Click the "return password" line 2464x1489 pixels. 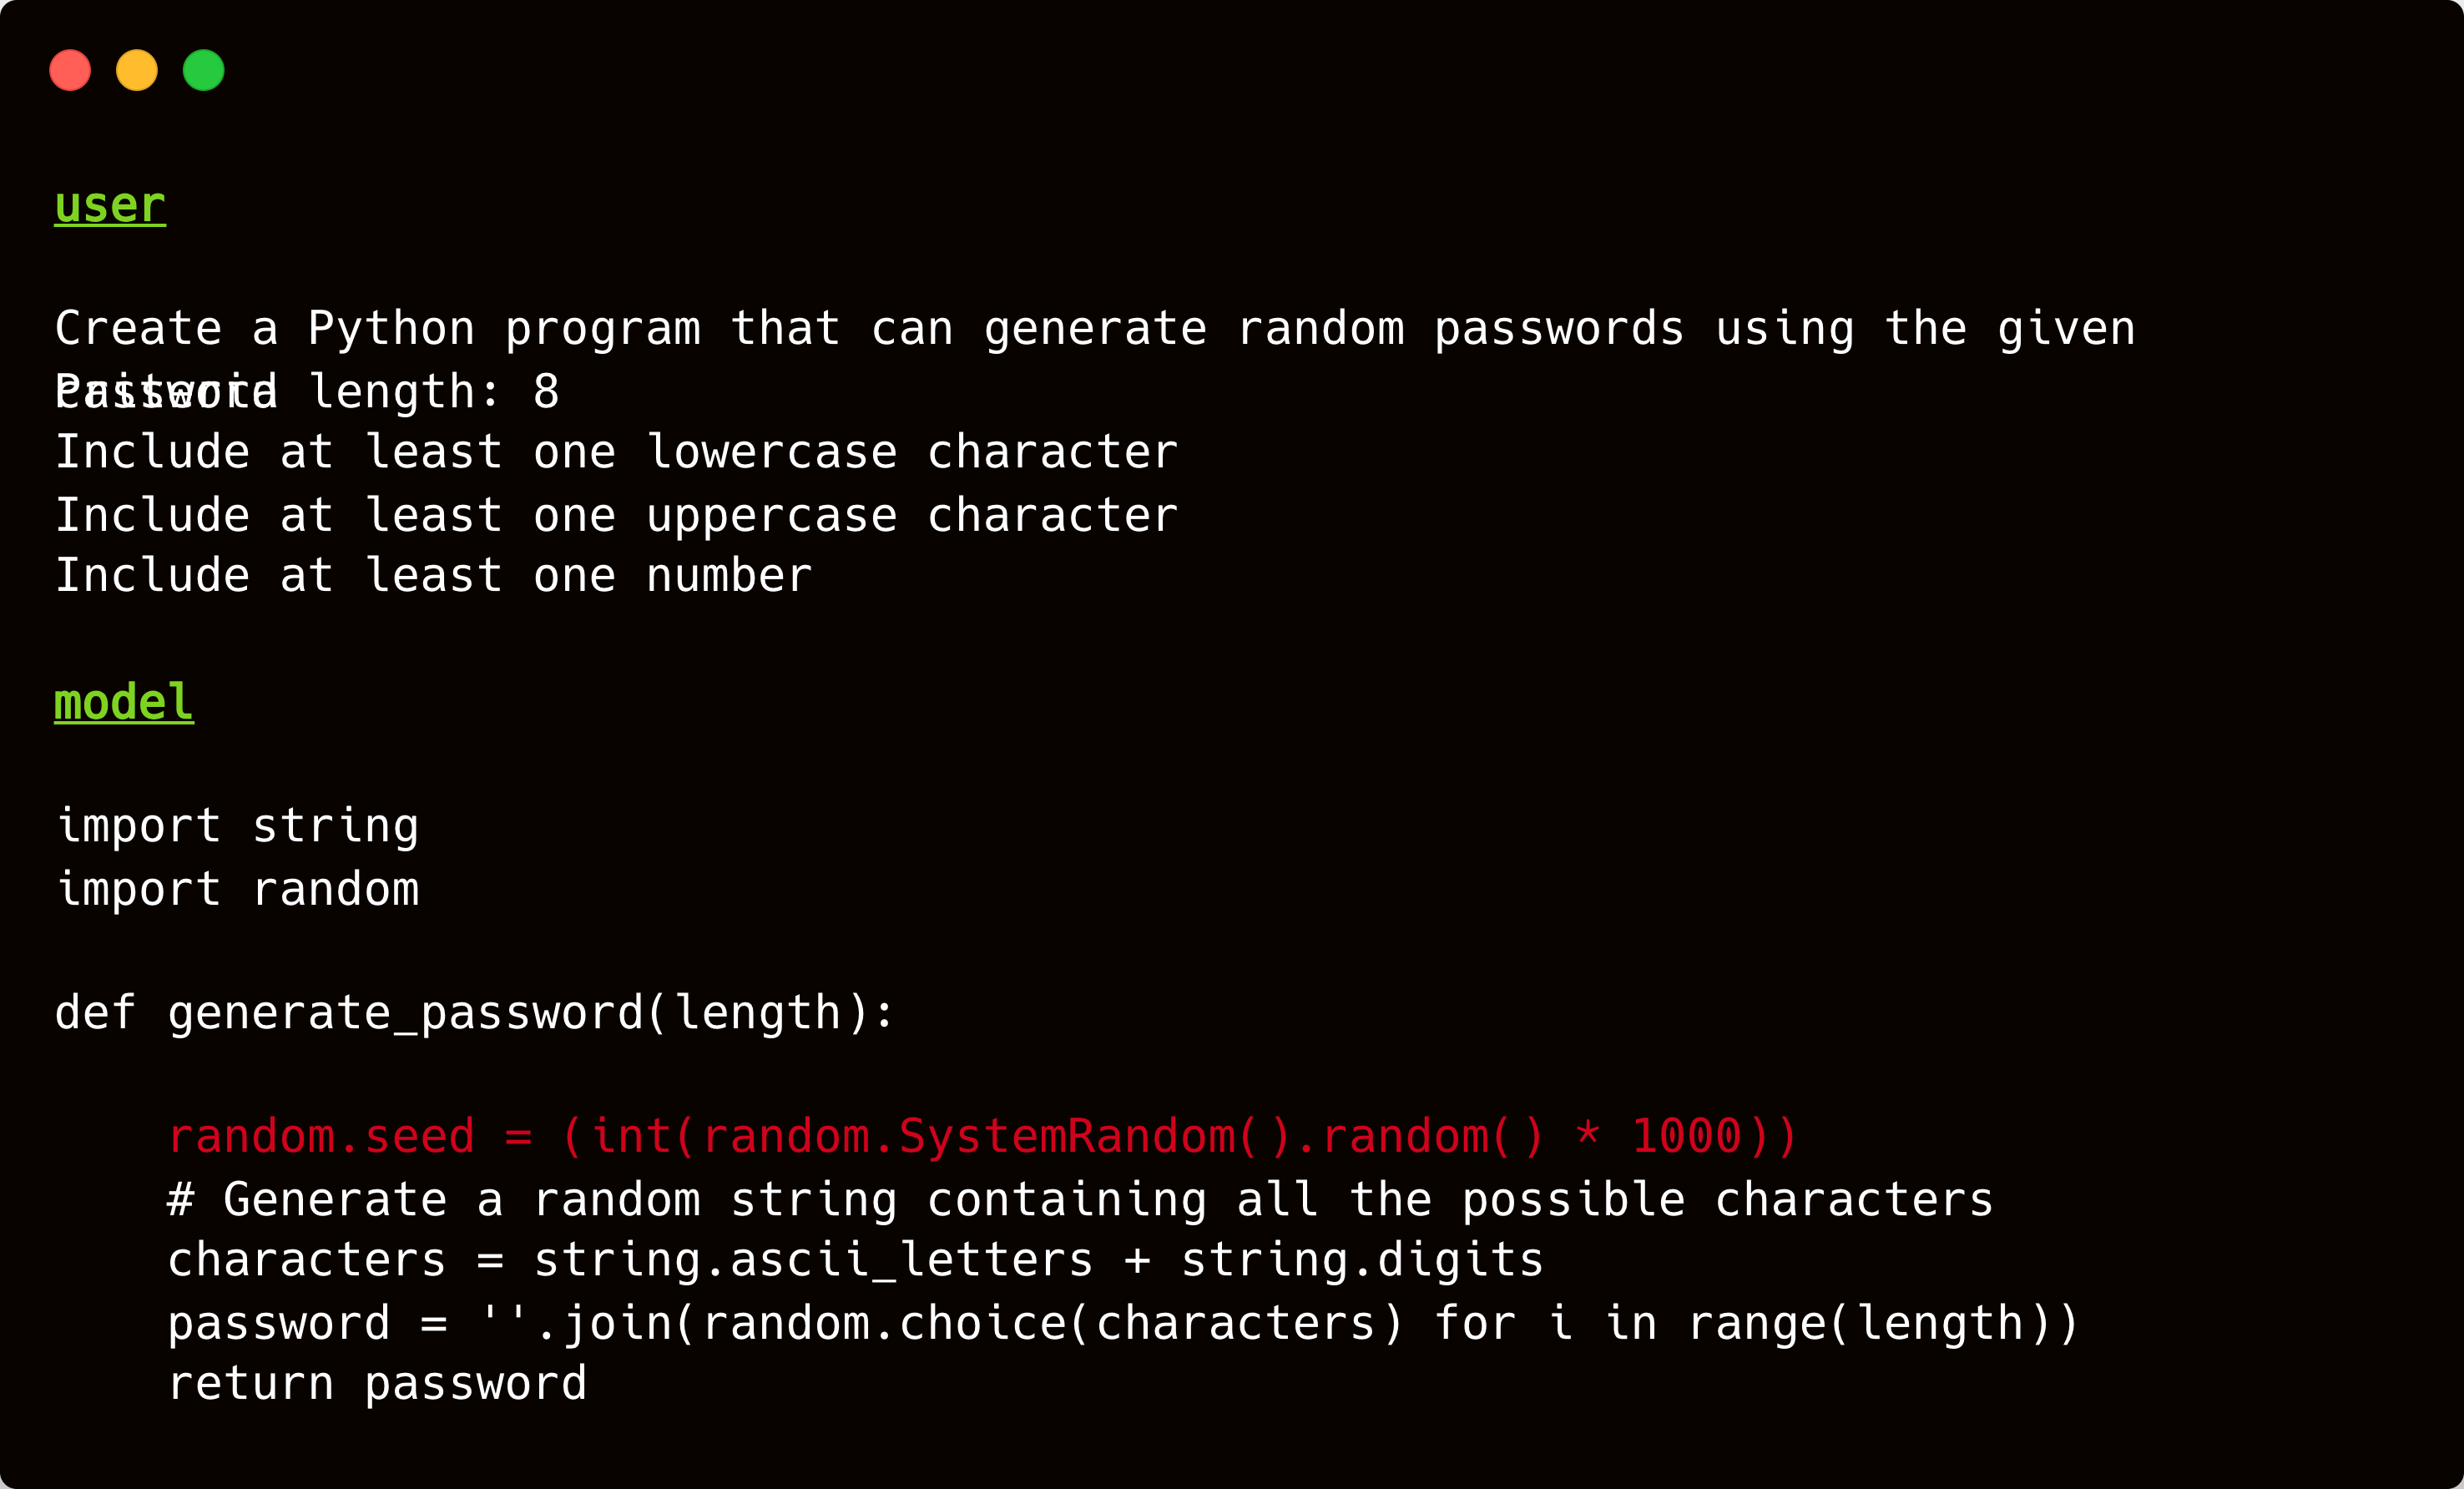(x=377, y=1384)
